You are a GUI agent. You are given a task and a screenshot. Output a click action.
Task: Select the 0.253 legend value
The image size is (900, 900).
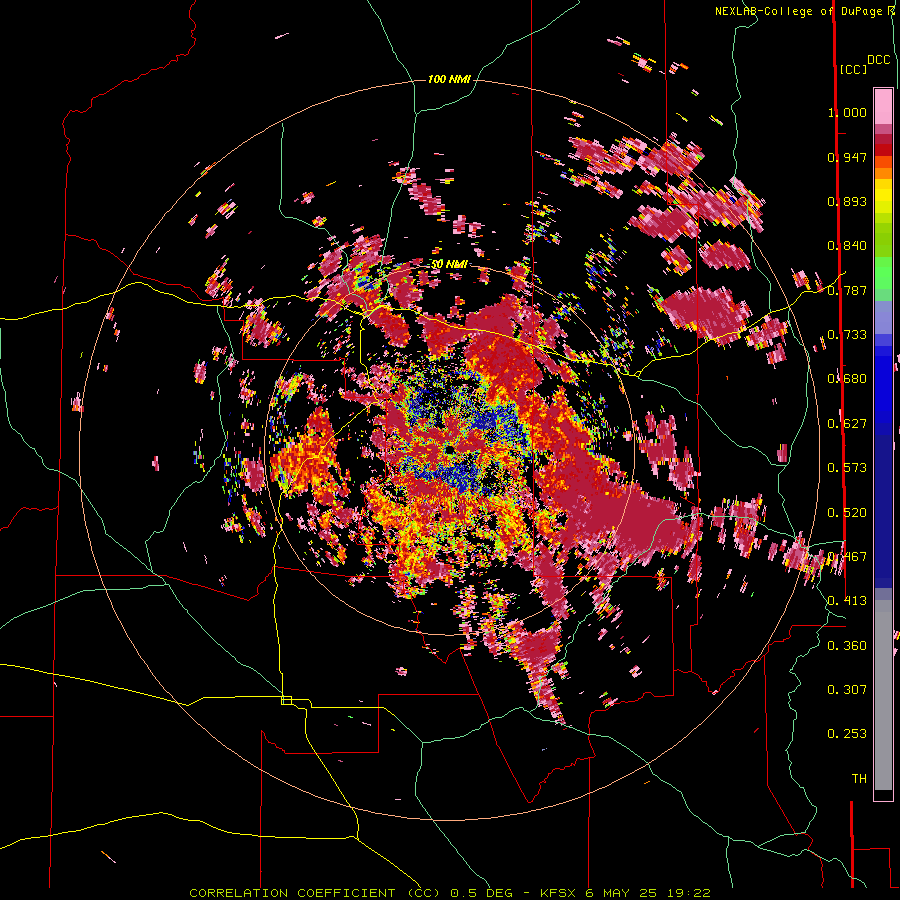point(847,734)
